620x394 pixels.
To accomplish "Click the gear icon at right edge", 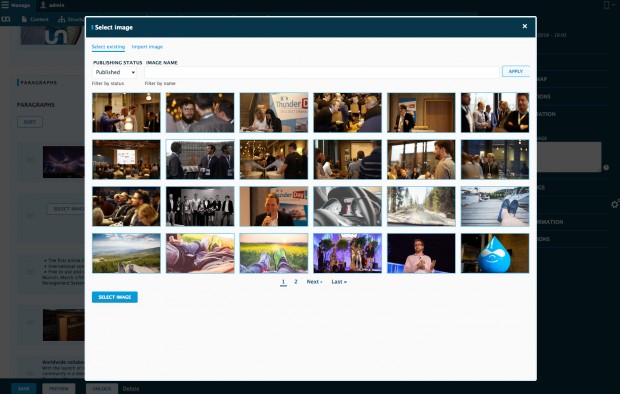I will click(615, 204).
